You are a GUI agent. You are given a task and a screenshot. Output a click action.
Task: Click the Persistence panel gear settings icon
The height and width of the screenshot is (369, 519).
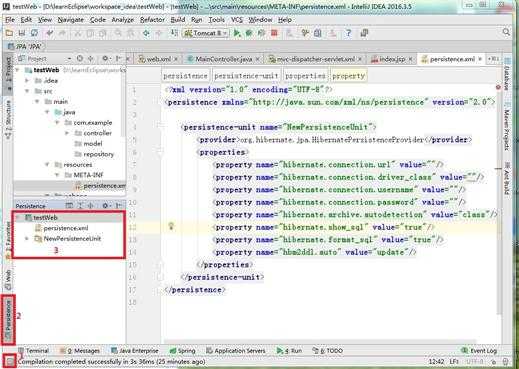[105, 206]
